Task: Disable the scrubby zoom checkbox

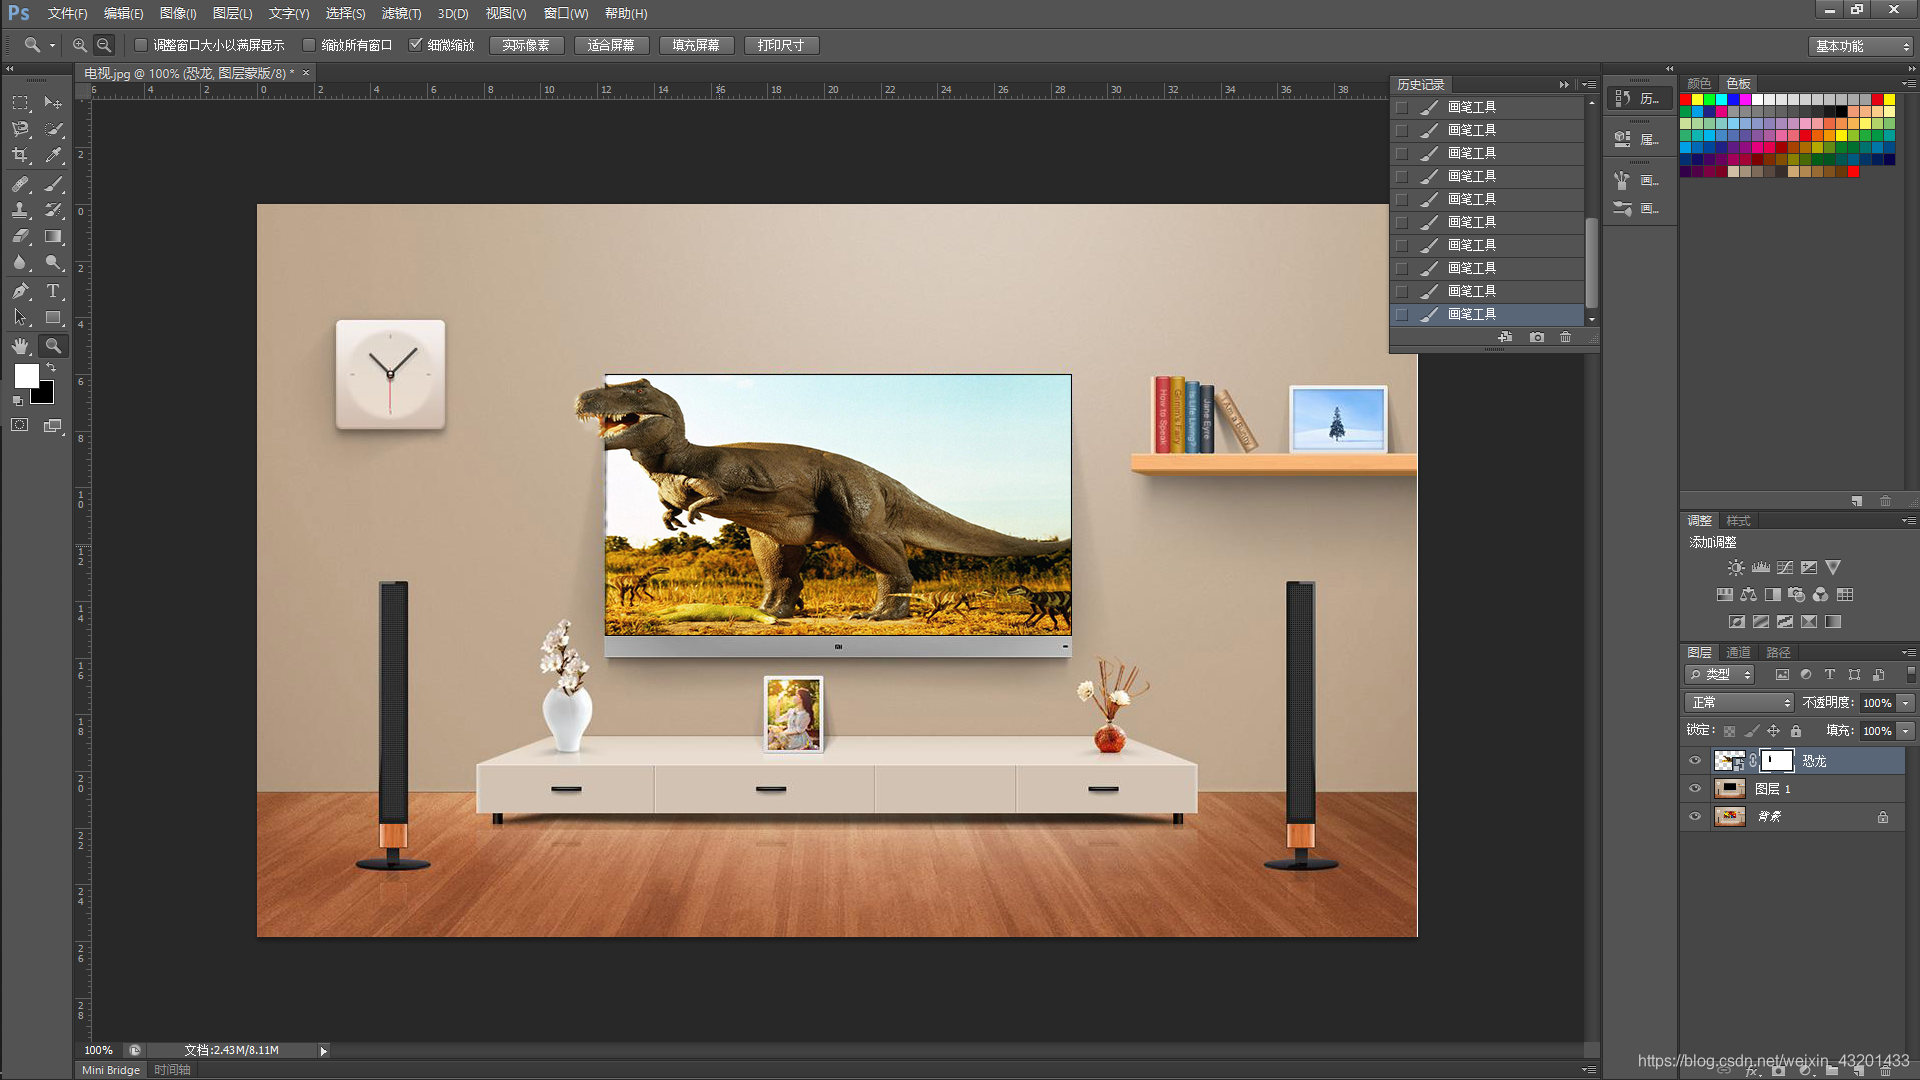Action: (416, 45)
